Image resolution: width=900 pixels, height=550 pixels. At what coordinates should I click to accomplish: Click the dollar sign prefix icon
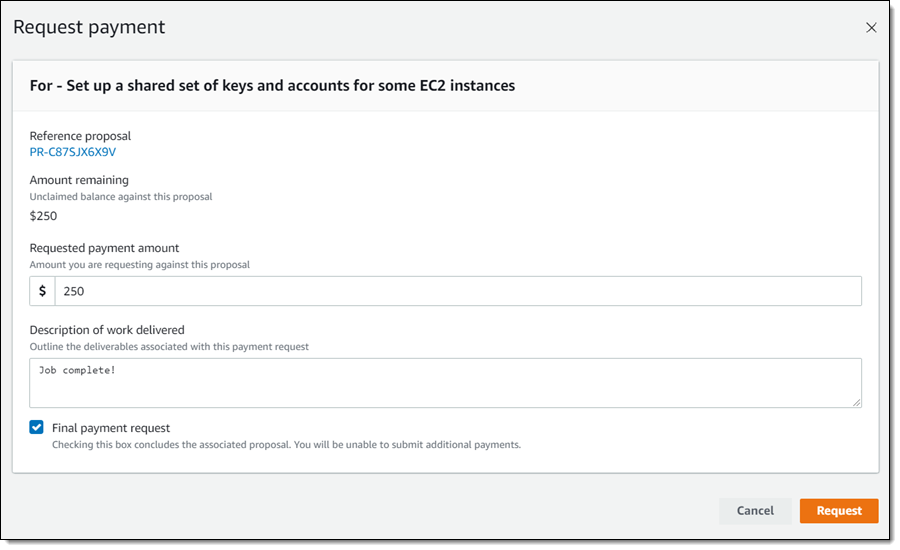(42, 291)
